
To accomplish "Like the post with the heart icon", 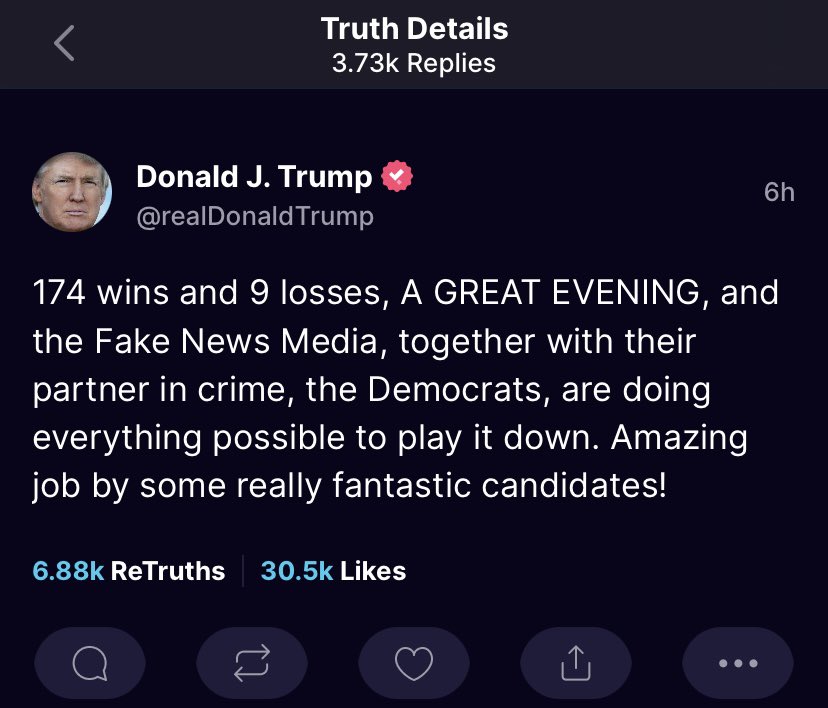I will pyautogui.click(x=413, y=662).
